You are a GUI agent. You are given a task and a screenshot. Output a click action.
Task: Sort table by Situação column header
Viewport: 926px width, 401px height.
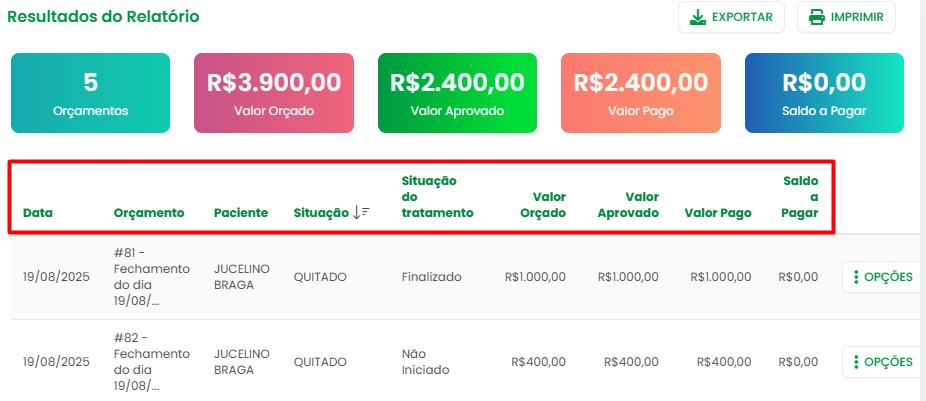(x=320, y=212)
